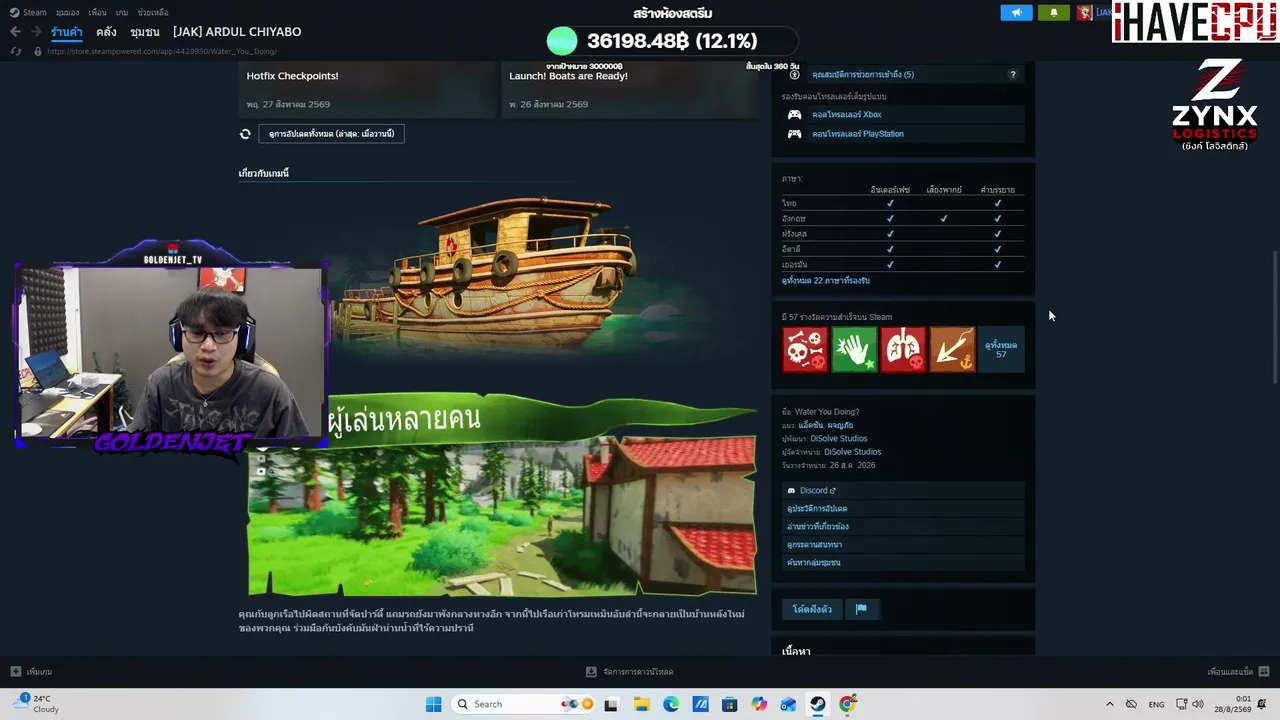Switch to the คลัง (Library) tab
This screenshot has width=1280, height=720.
(106, 32)
